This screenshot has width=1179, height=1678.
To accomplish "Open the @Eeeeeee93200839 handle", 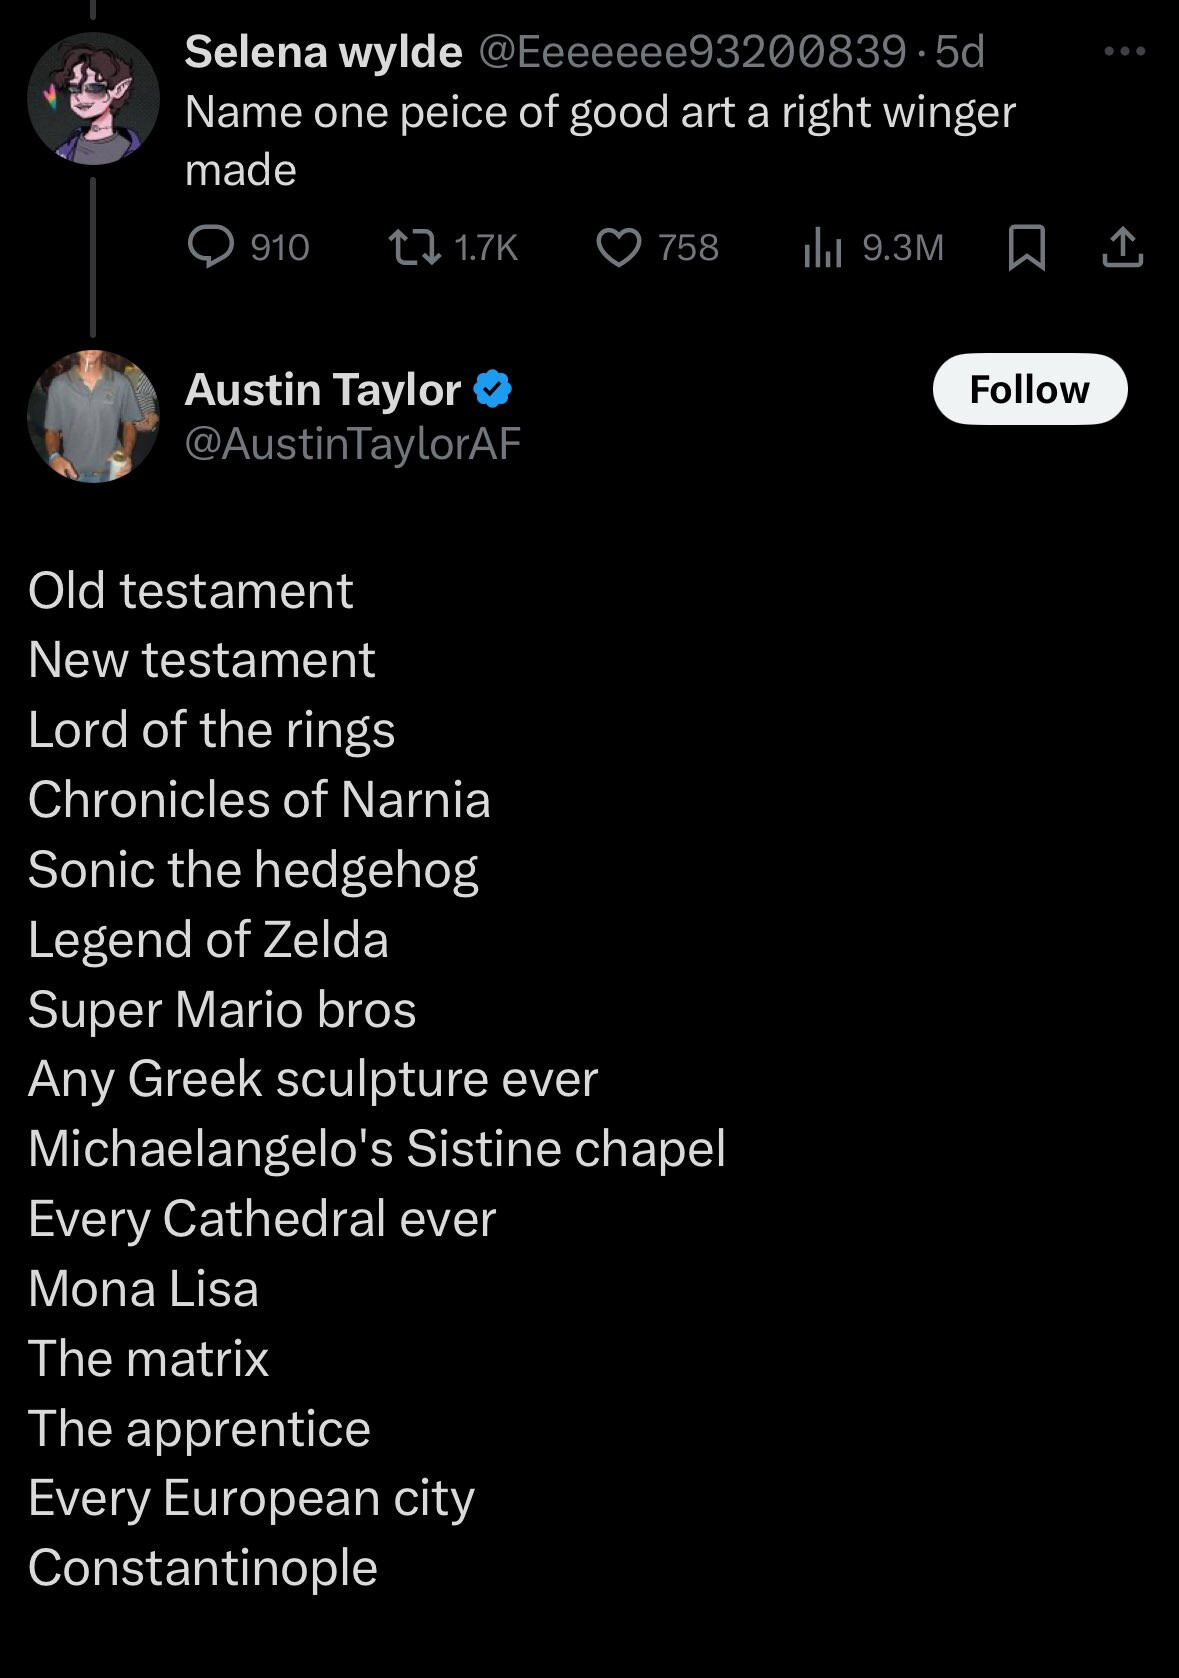I will 693,52.
